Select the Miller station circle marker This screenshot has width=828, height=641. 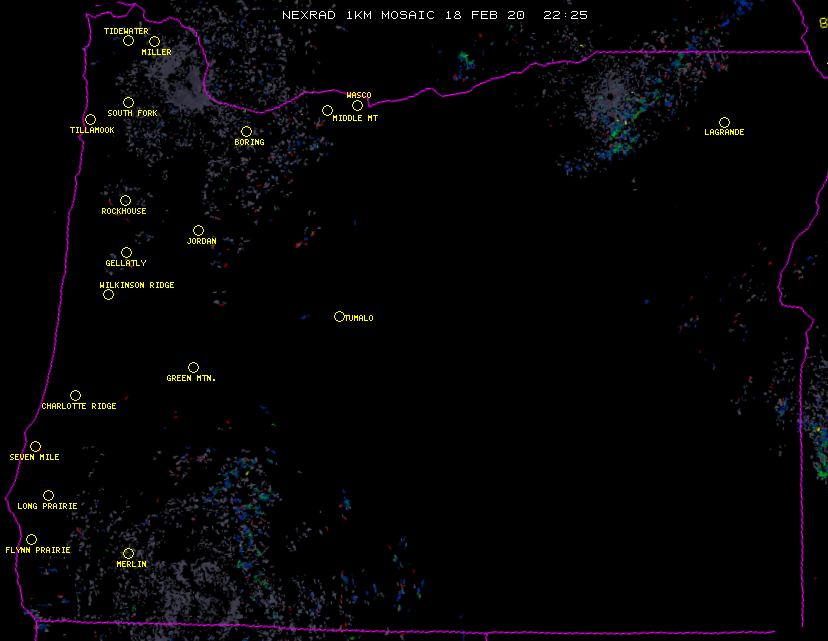tap(154, 42)
